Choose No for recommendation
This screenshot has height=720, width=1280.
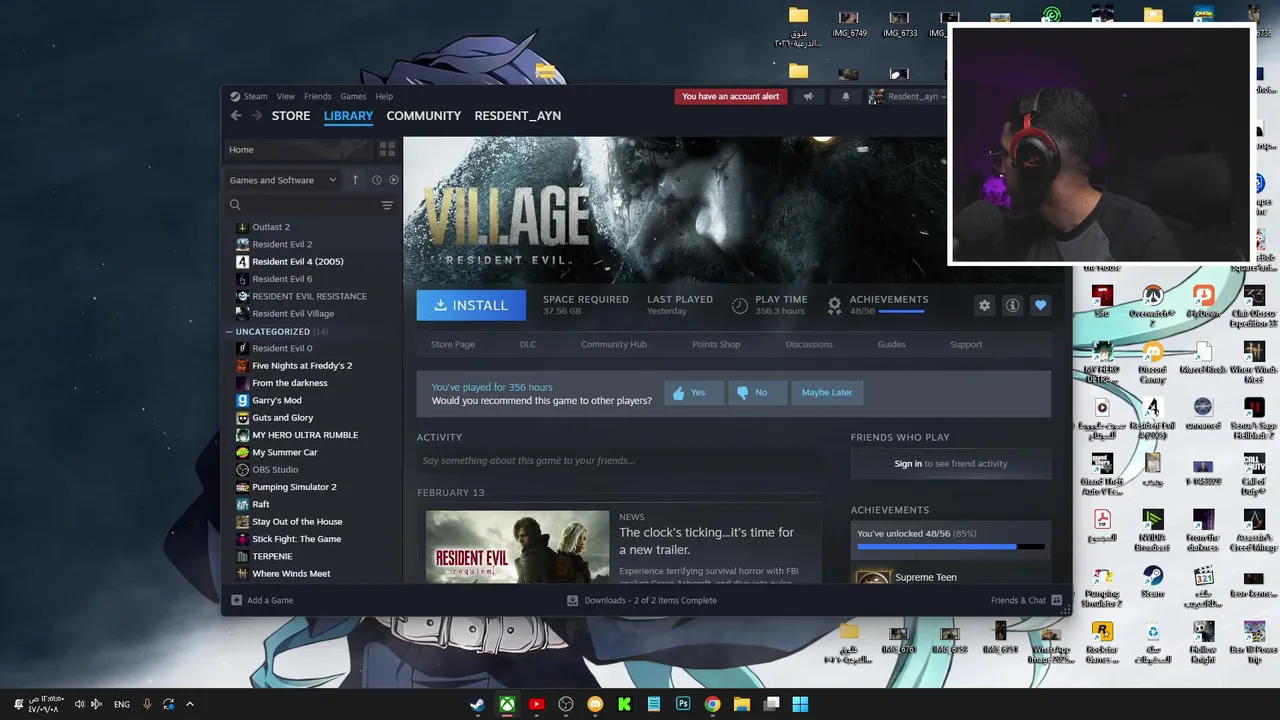point(757,392)
